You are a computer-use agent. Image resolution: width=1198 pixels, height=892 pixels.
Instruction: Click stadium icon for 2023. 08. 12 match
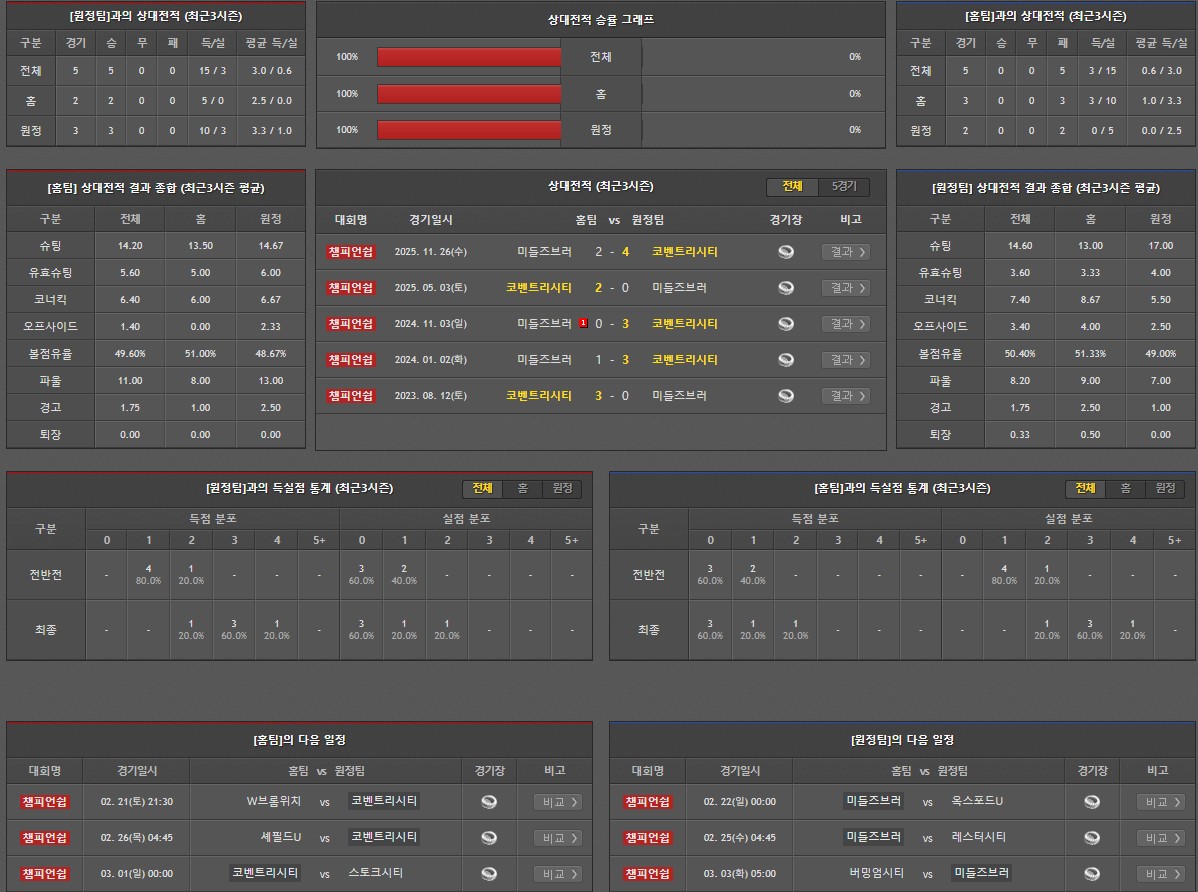(x=786, y=396)
